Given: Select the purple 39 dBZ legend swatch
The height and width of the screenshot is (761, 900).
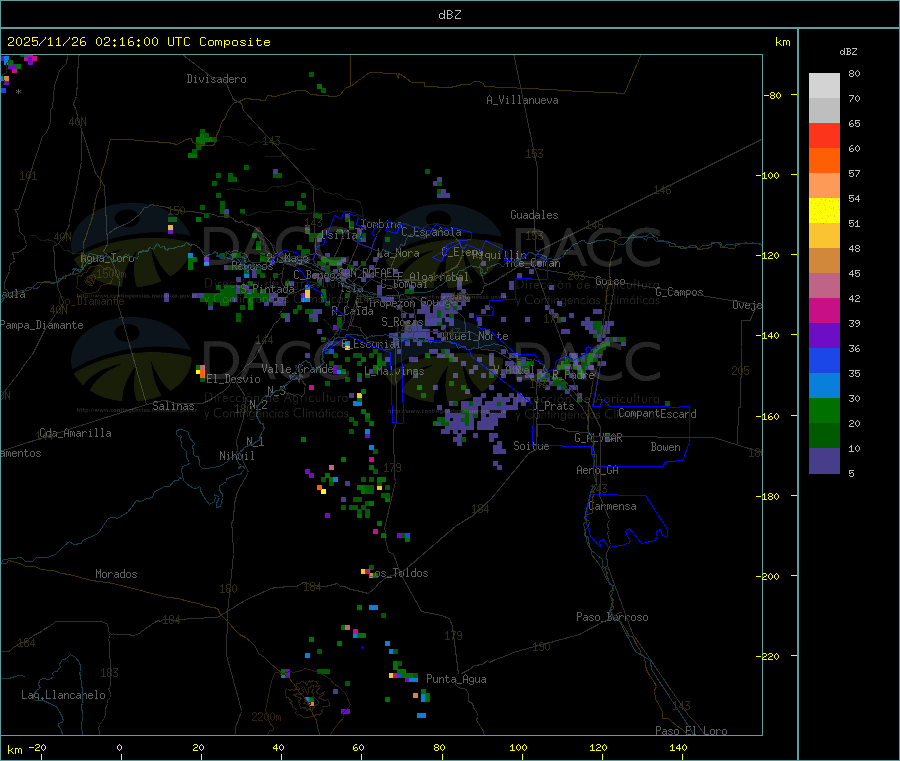Looking at the screenshot, I should click(x=824, y=335).
